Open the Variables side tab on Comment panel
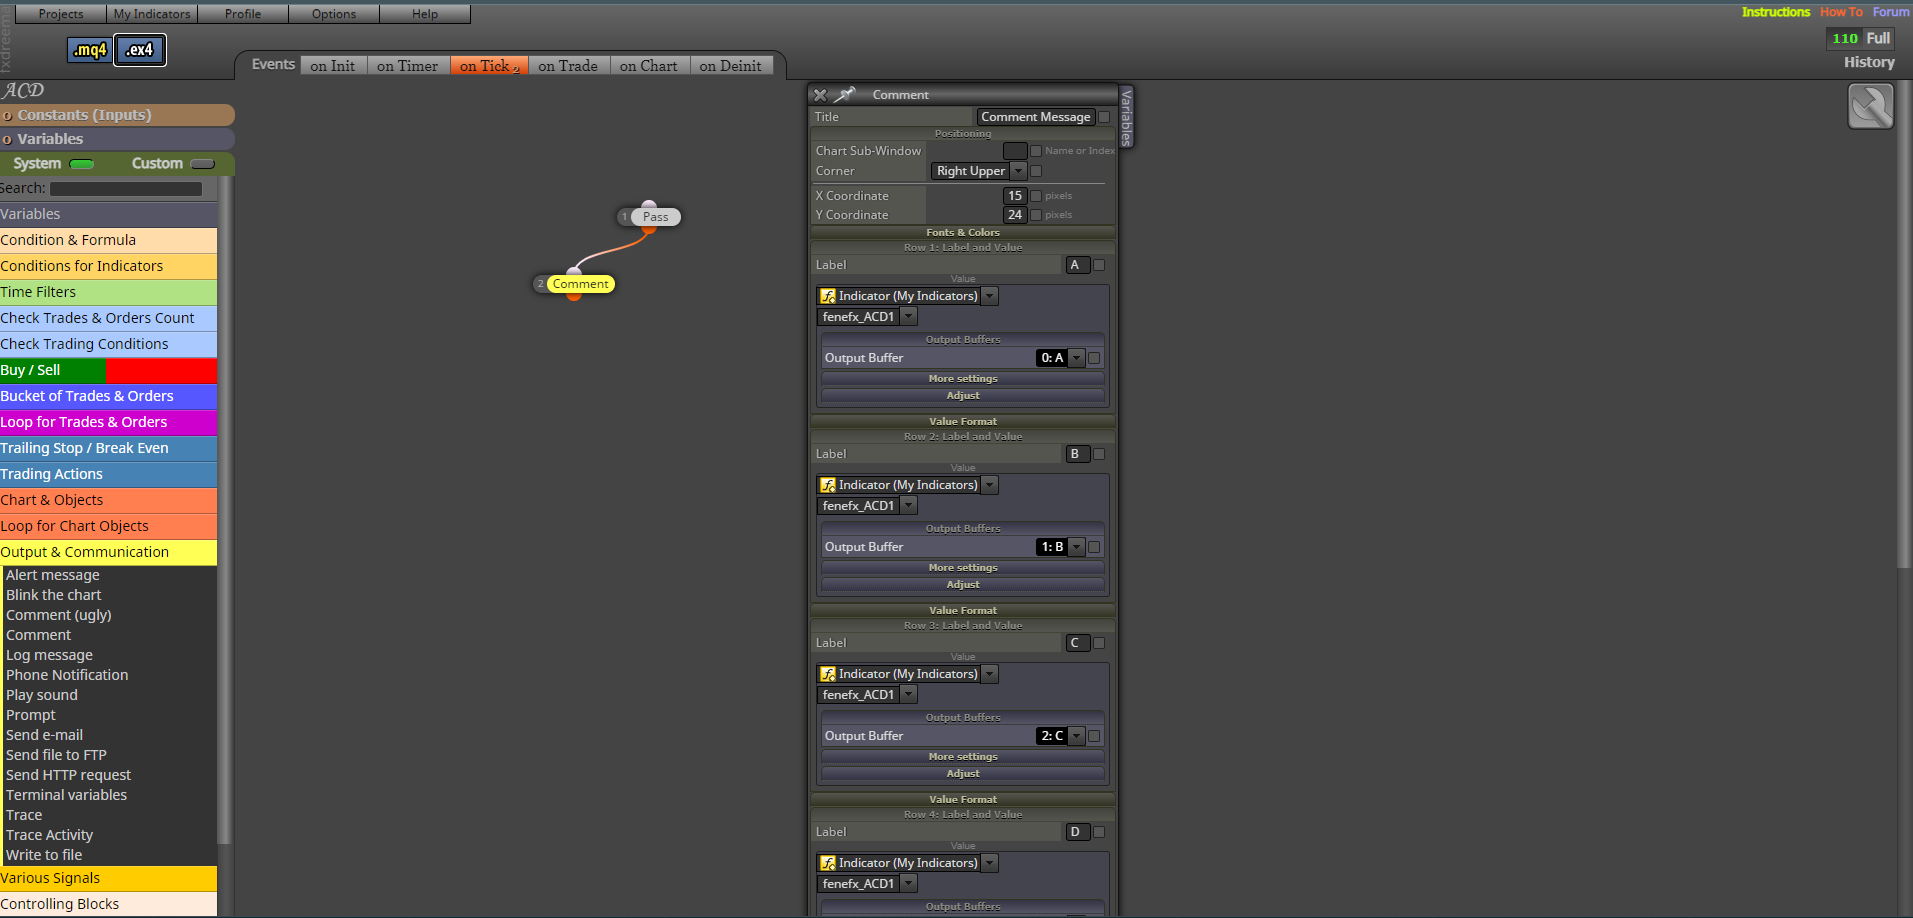Image resolution: width=1913 pixels, height=918 pixels. pos(1126,117)
